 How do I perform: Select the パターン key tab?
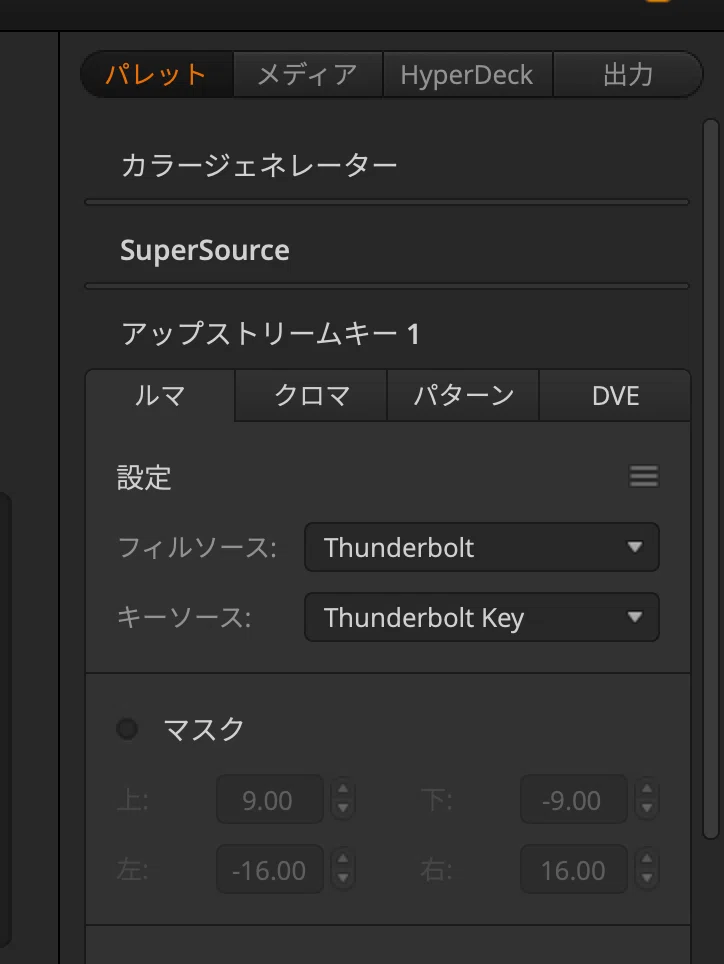pyautogui.click(x=463, y=395)
